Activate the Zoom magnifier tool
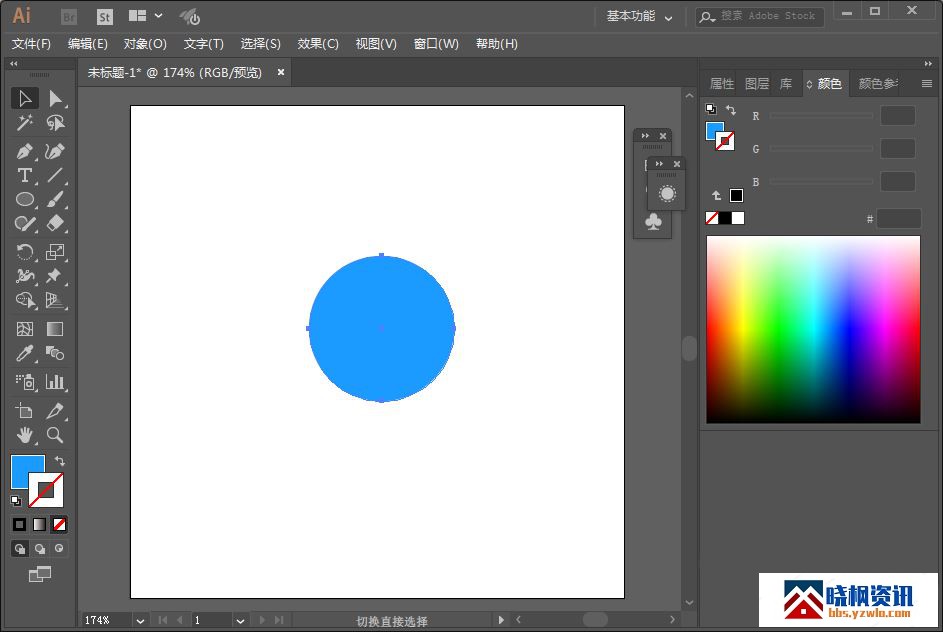The image size is (943, 632). click(x=55, y=435)
